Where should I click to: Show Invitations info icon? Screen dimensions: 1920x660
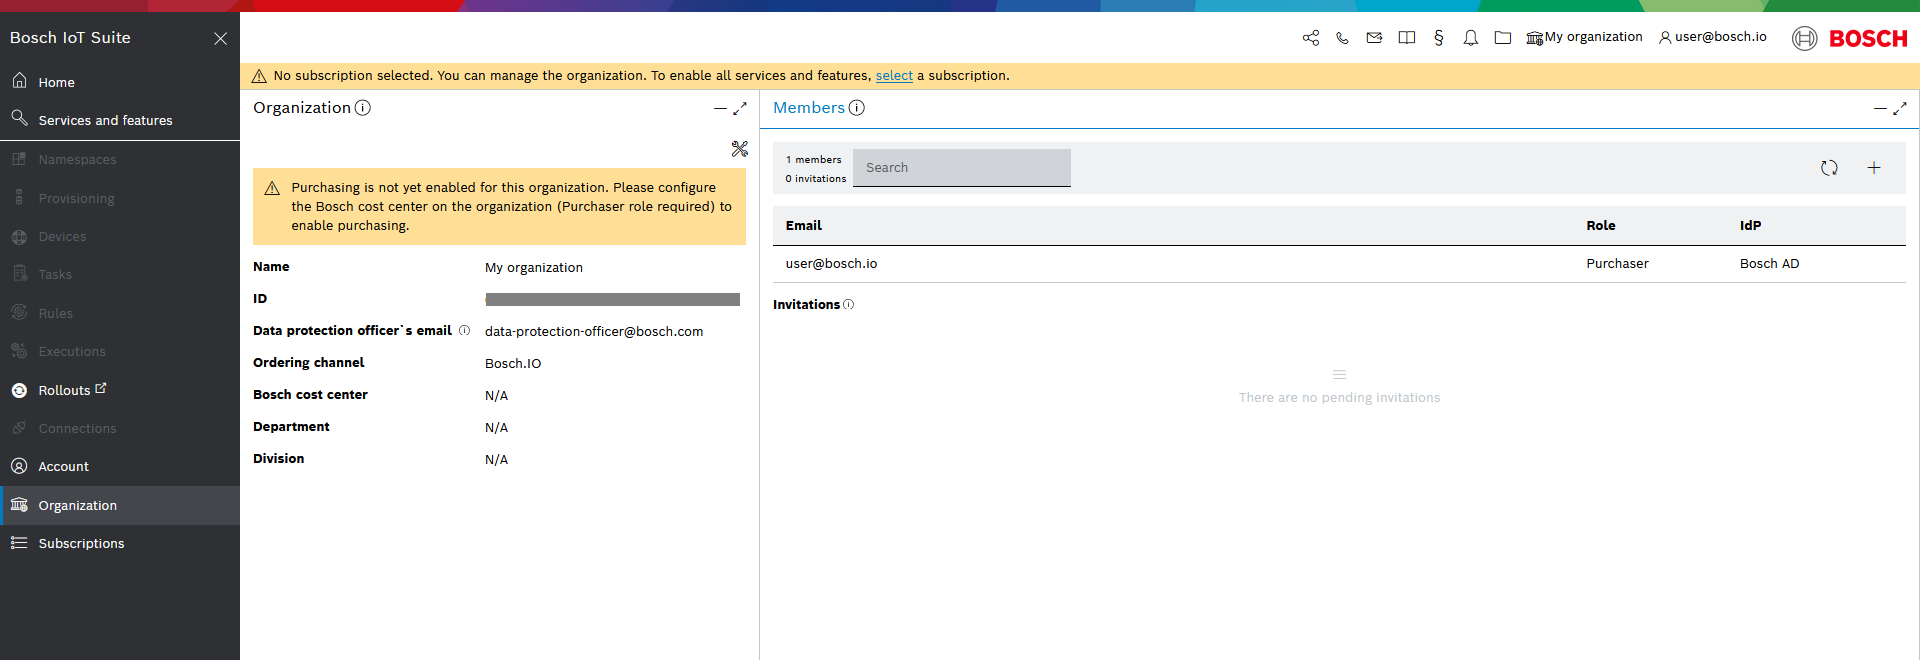click(849, 305)
